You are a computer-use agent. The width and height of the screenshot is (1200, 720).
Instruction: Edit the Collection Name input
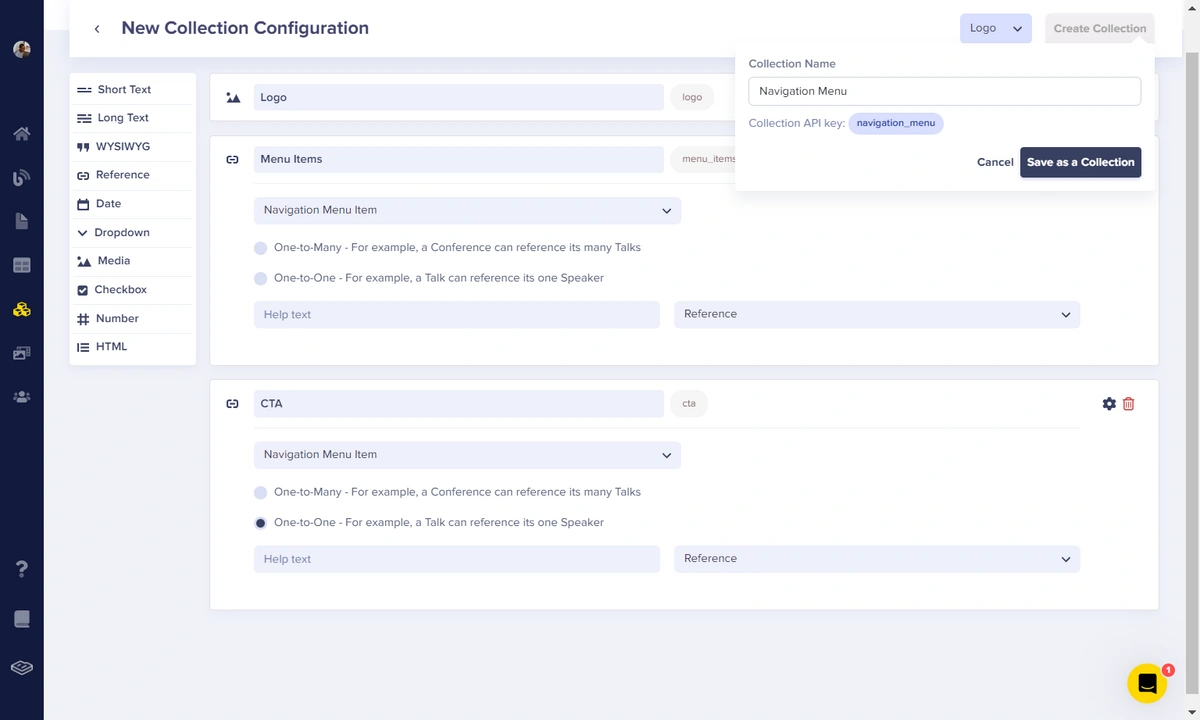944,91
